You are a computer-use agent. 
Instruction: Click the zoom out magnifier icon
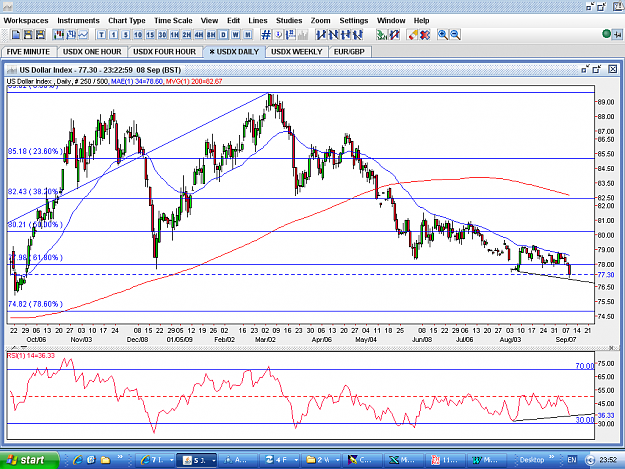tap(455, 35)
